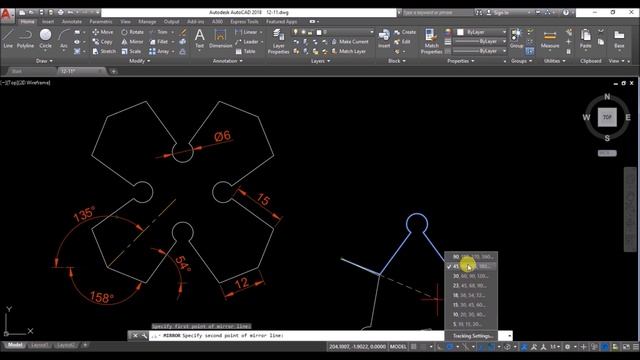The width and height of the screenshot is (640, 360).
Task: Open the Annotate ribbon tab
Action: pyautogui.click(x=72, y=22)
